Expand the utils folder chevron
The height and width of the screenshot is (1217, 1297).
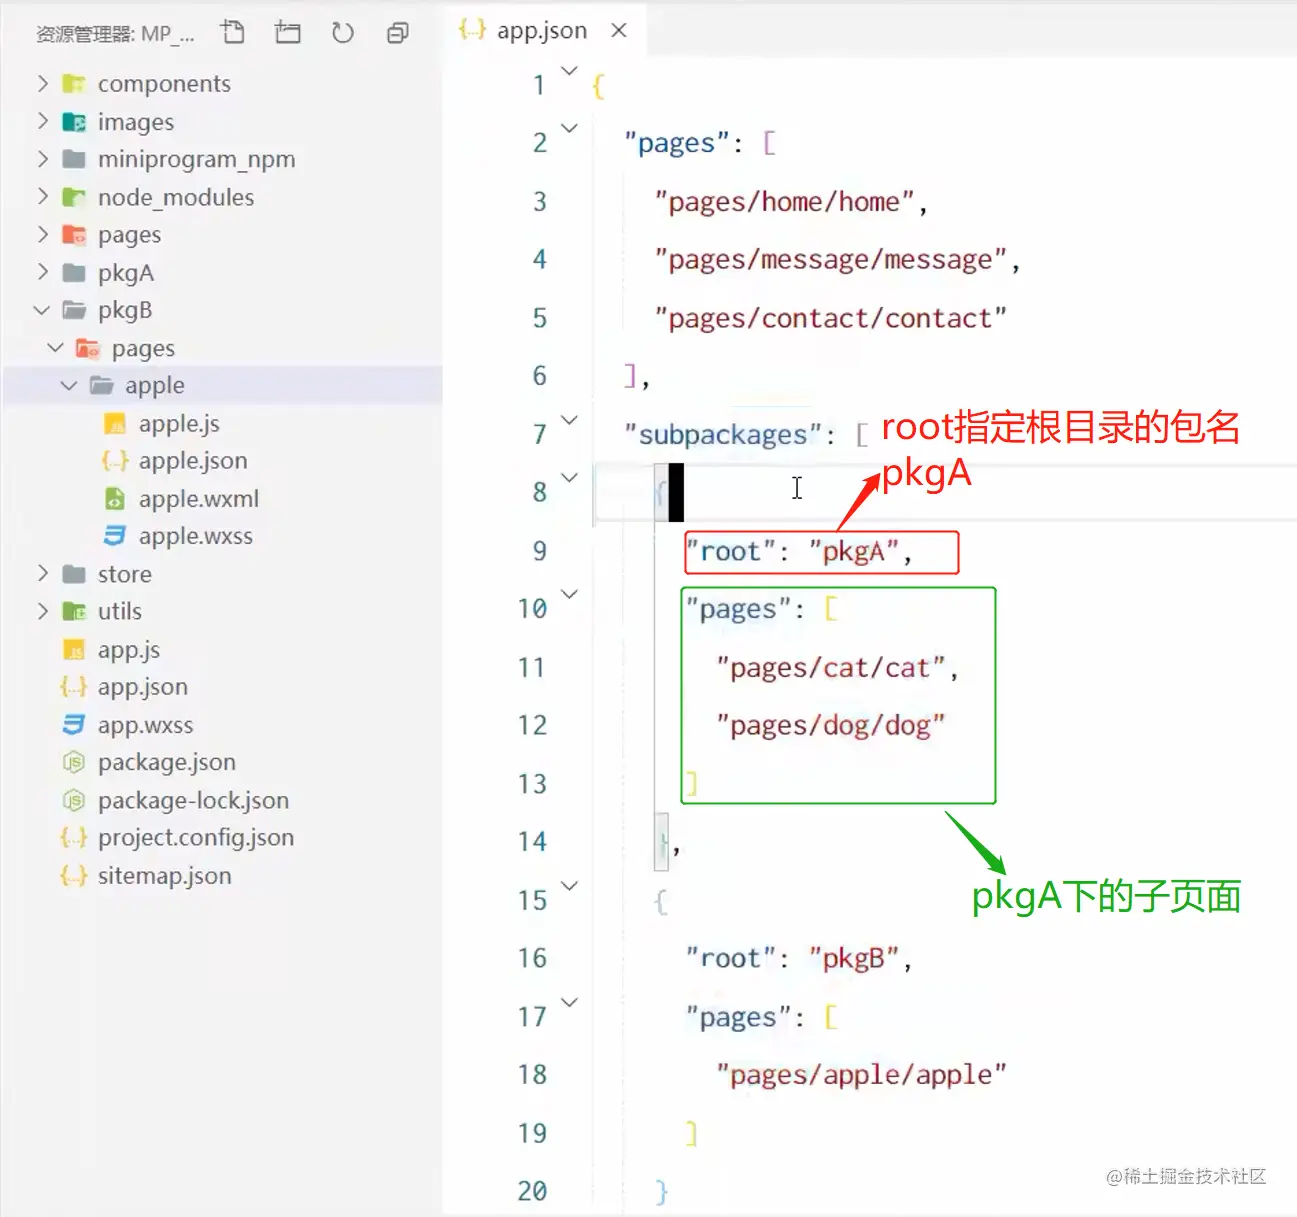point(42,611)
